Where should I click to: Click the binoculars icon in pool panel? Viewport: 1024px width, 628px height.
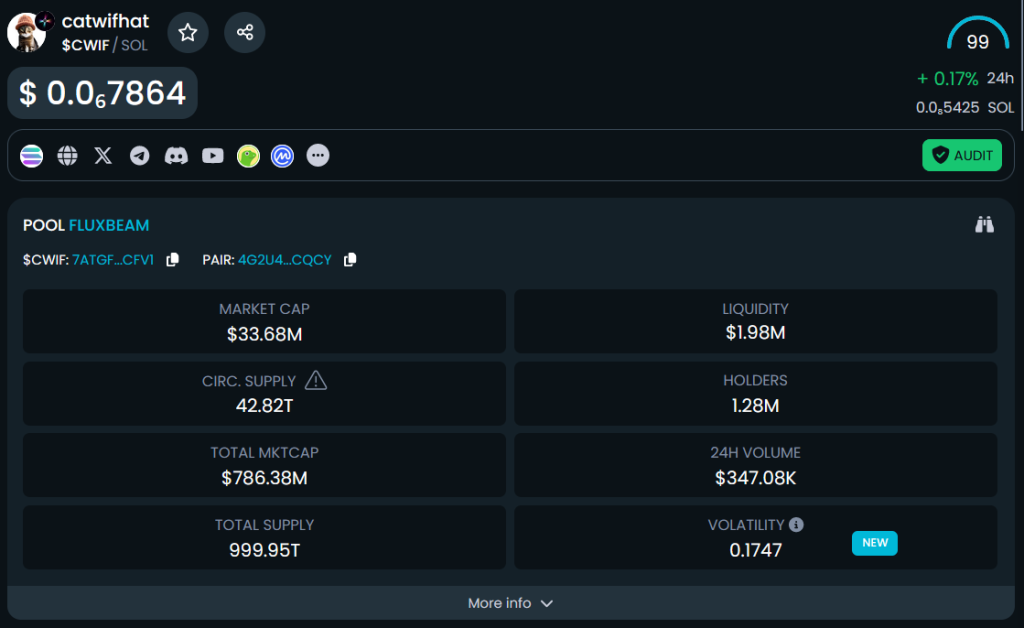(x=984, y=225)
